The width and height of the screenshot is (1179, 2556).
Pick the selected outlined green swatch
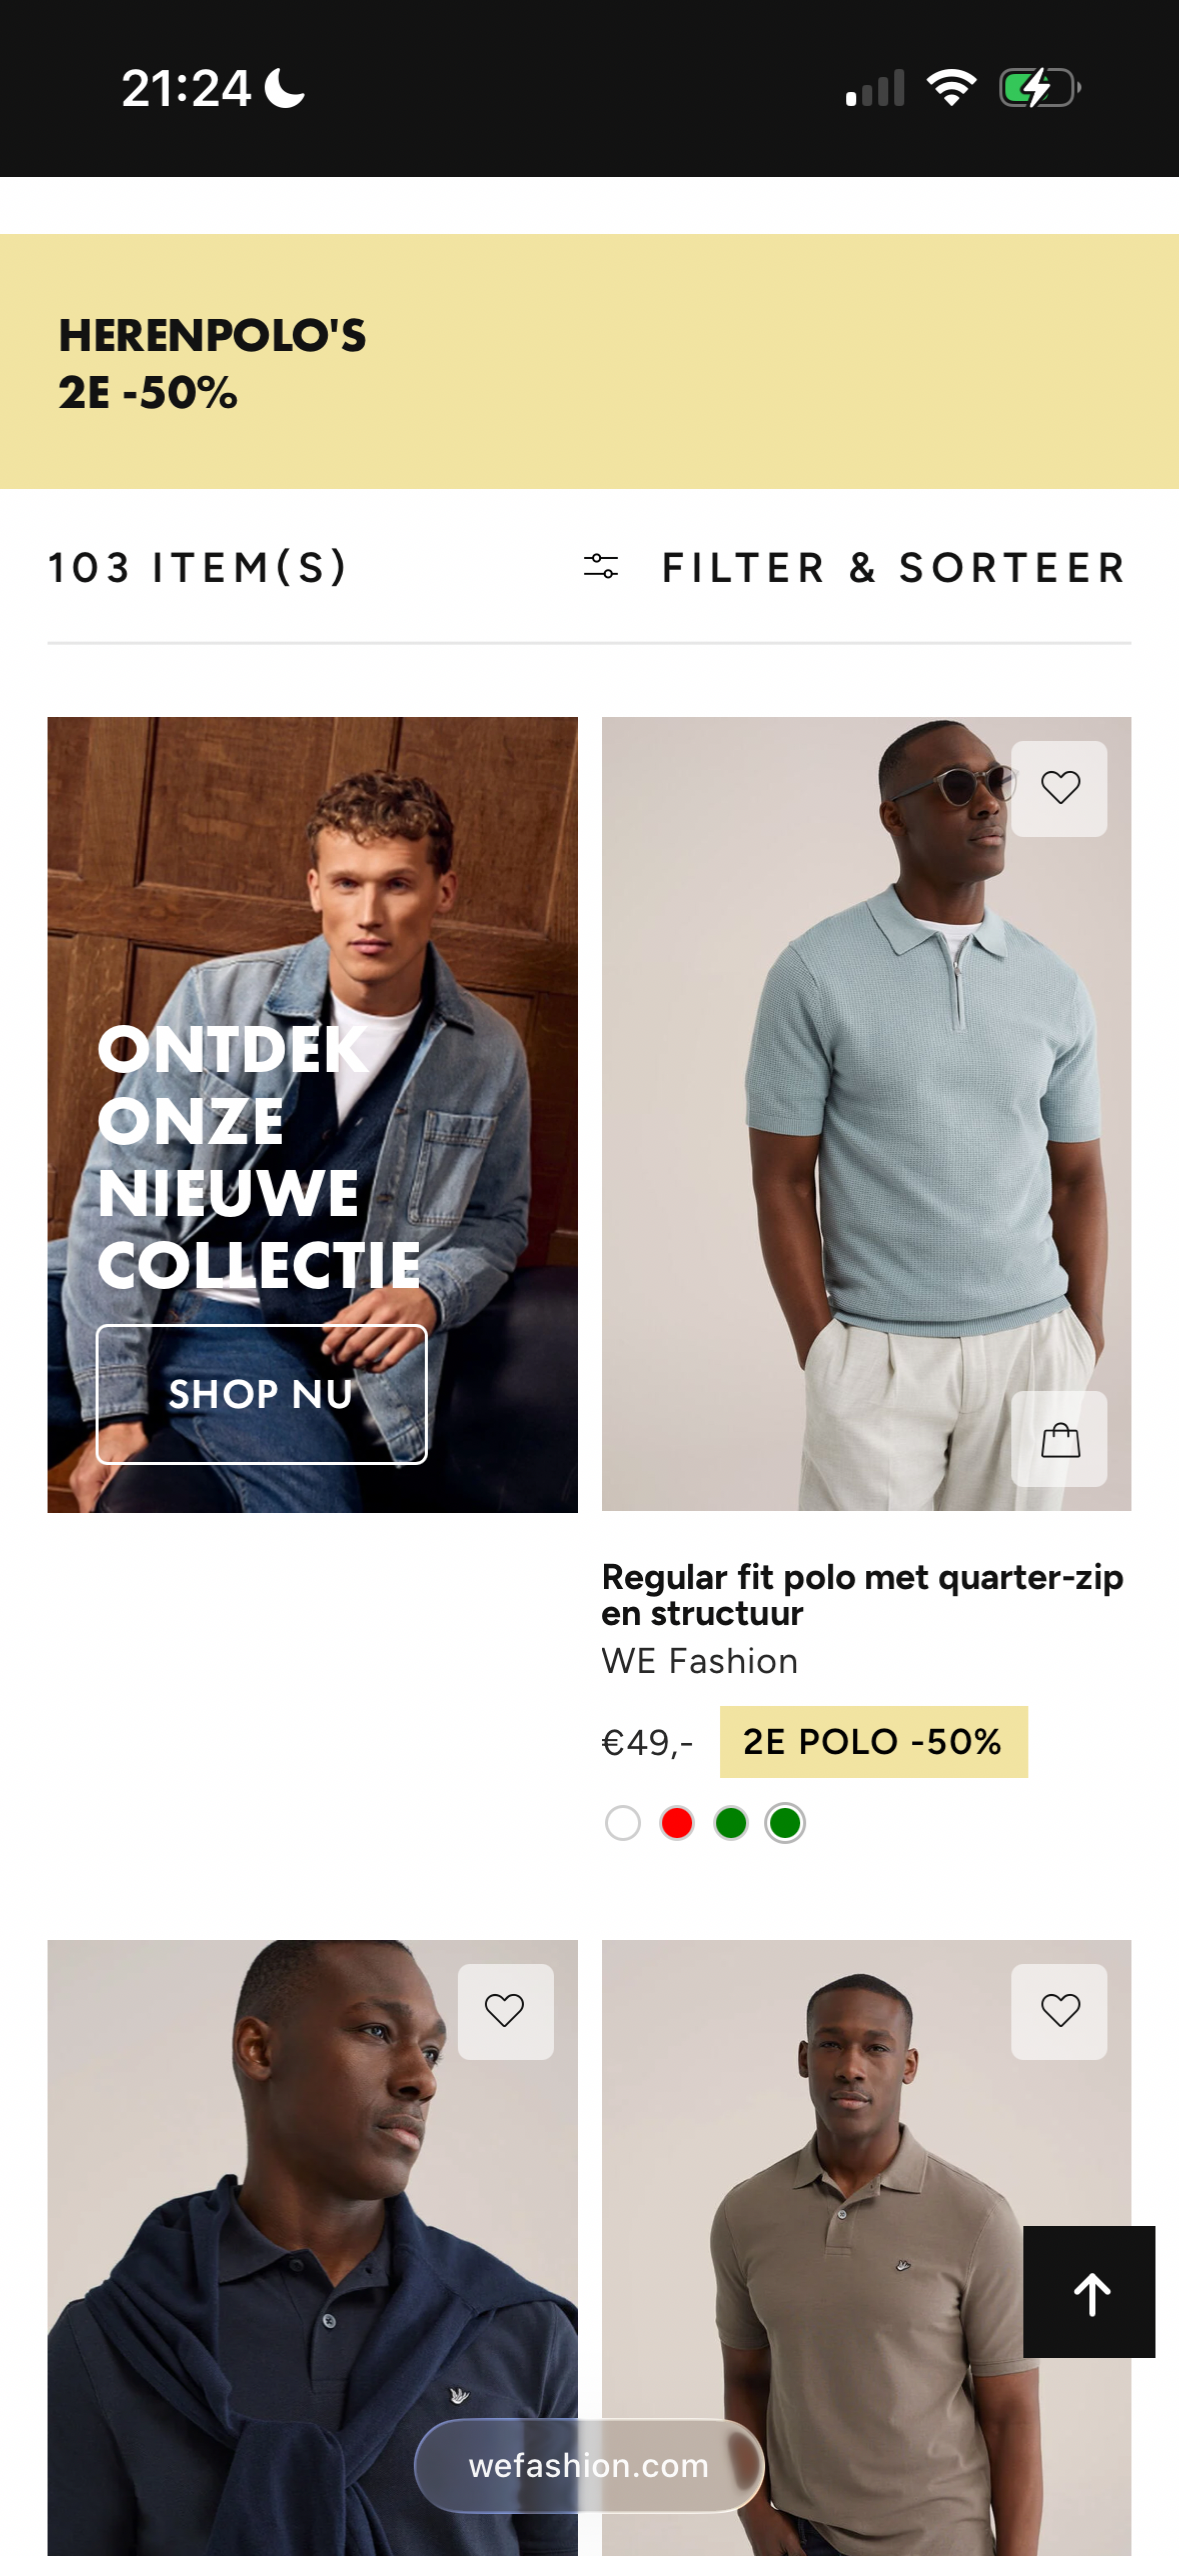click(x=785, y=1823)
